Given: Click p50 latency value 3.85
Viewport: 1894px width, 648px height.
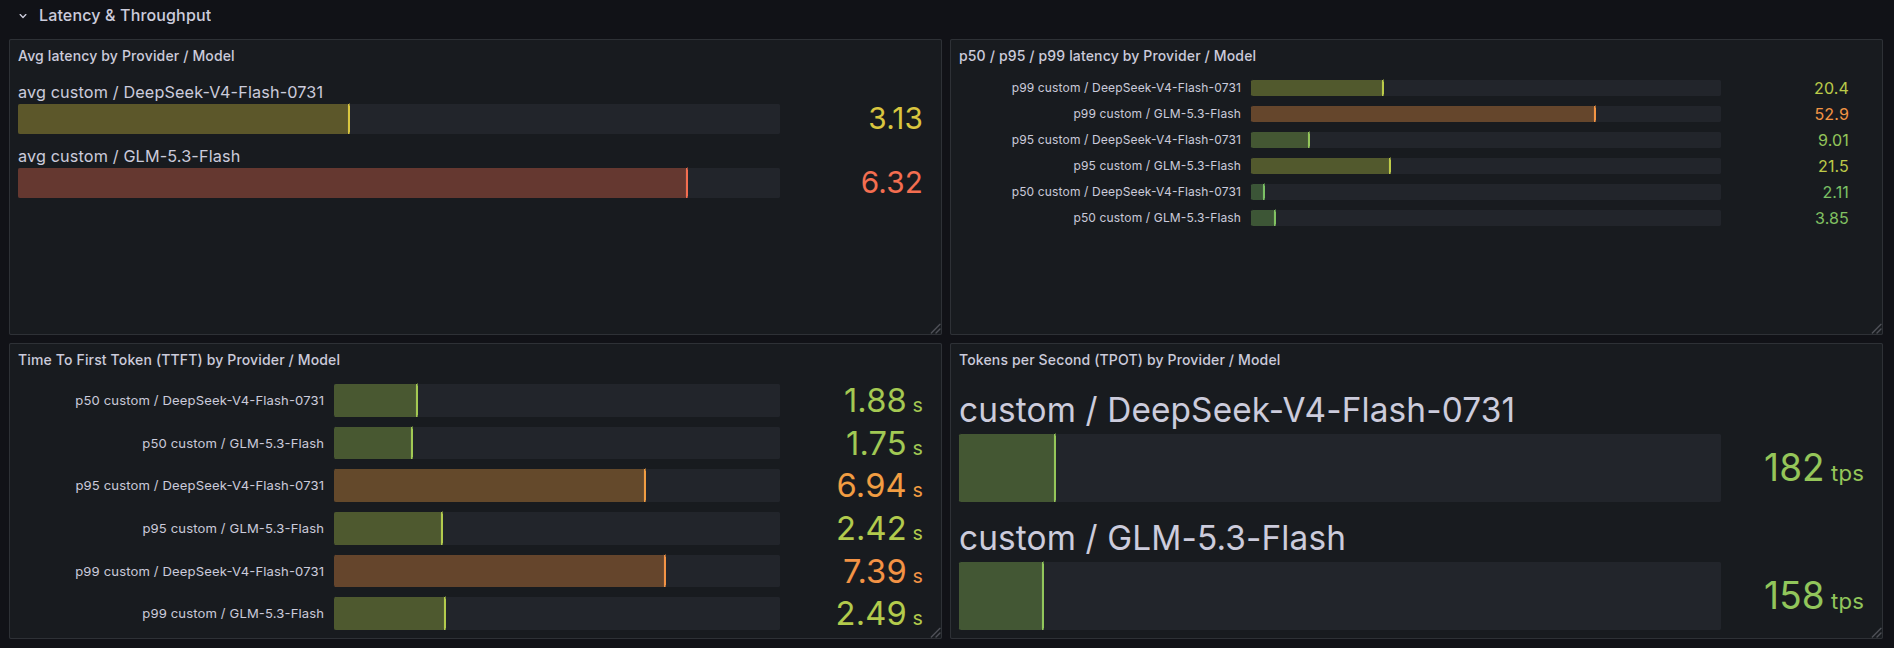Looking at the screenshot, I should [1831, 218].
